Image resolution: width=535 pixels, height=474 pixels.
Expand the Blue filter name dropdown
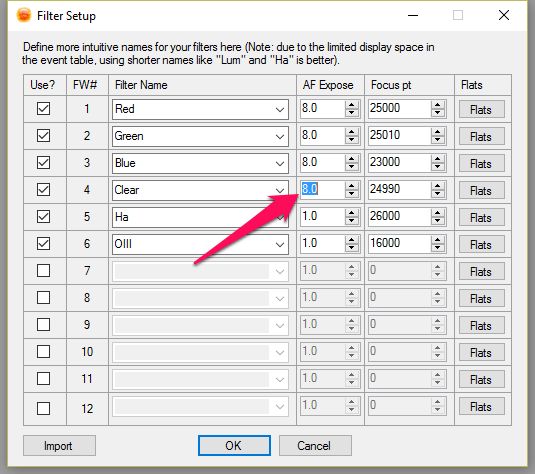pos(280,163)
